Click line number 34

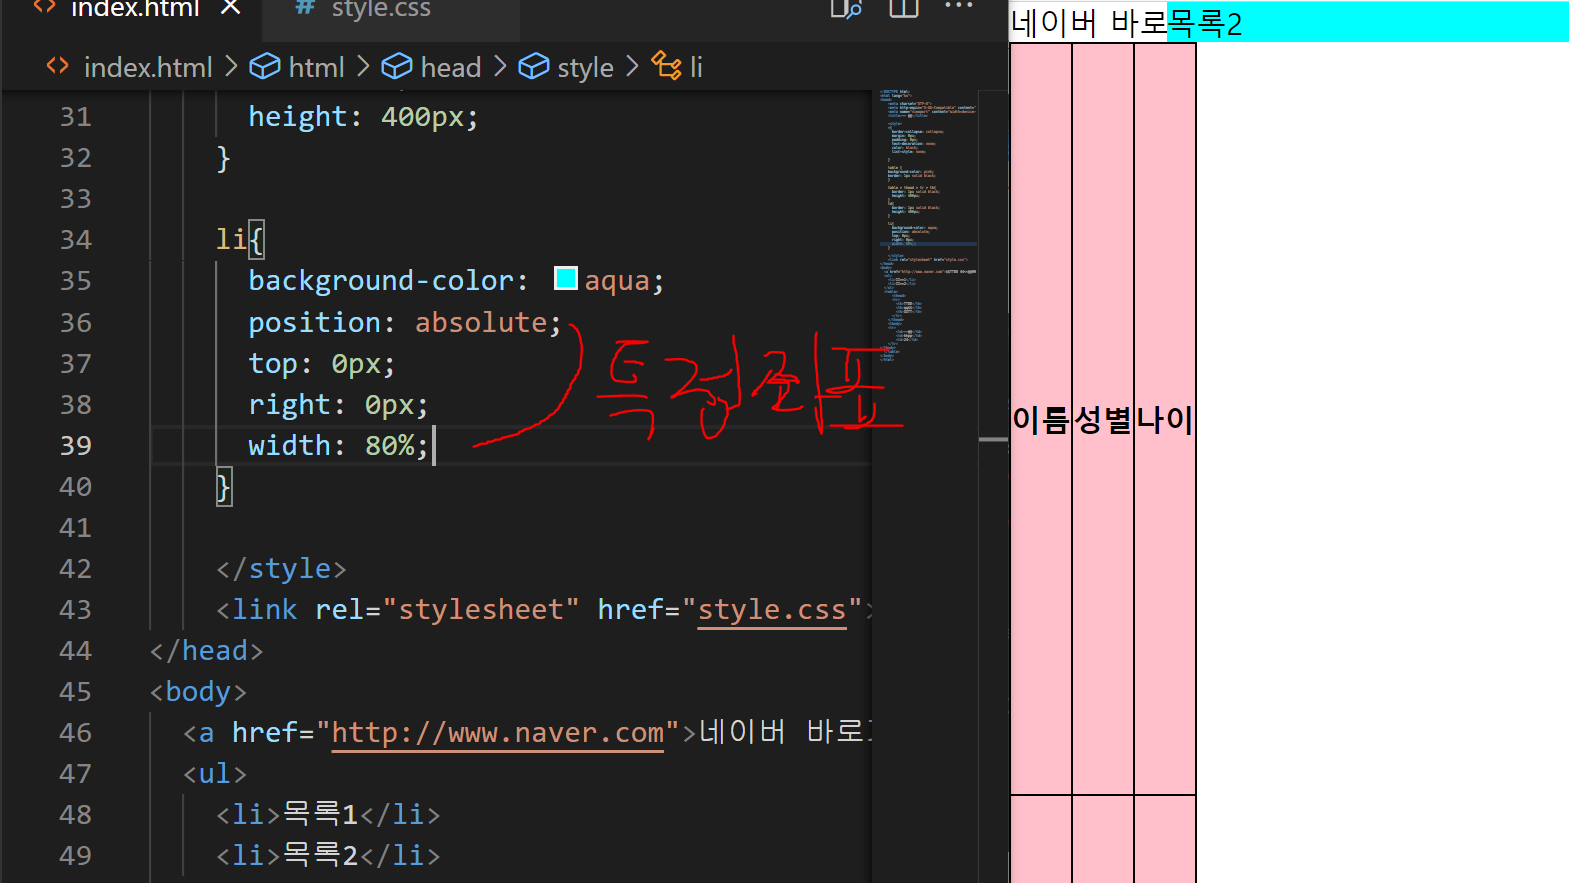pos(76,240)
